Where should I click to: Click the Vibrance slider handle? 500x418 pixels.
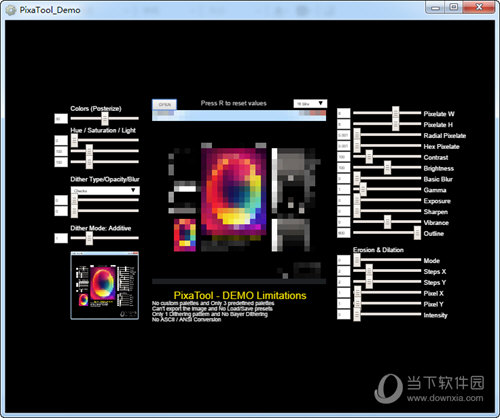pos(387,222)
